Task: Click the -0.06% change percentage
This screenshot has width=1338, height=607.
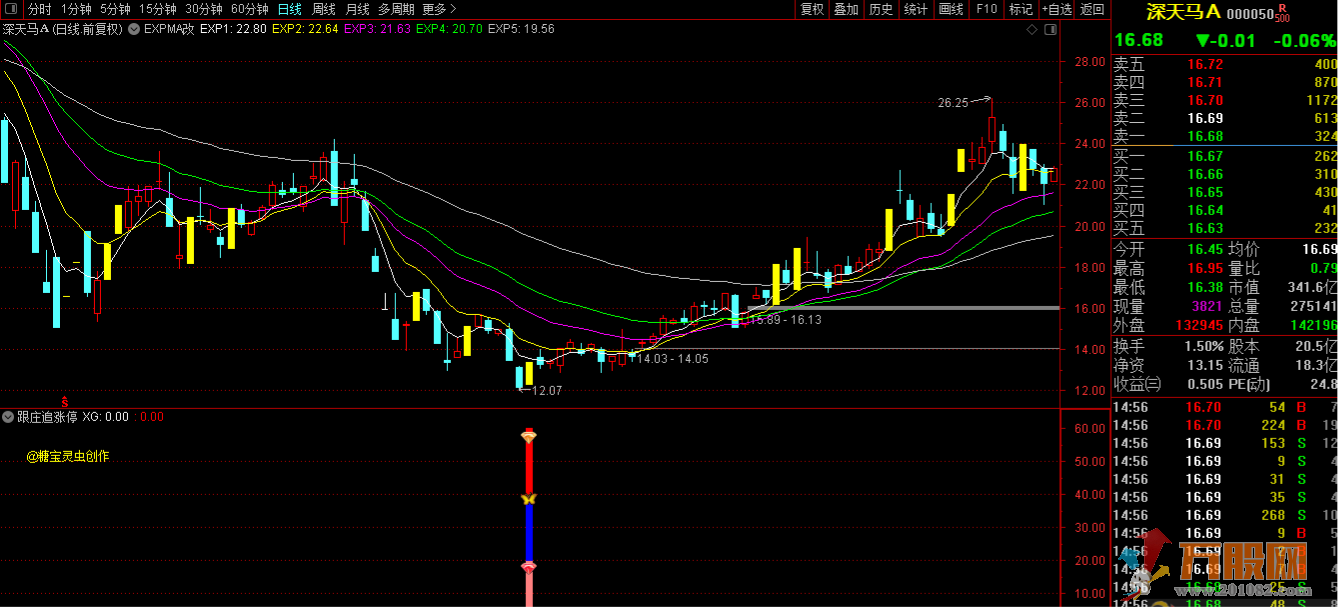Action: (1304, 40)
